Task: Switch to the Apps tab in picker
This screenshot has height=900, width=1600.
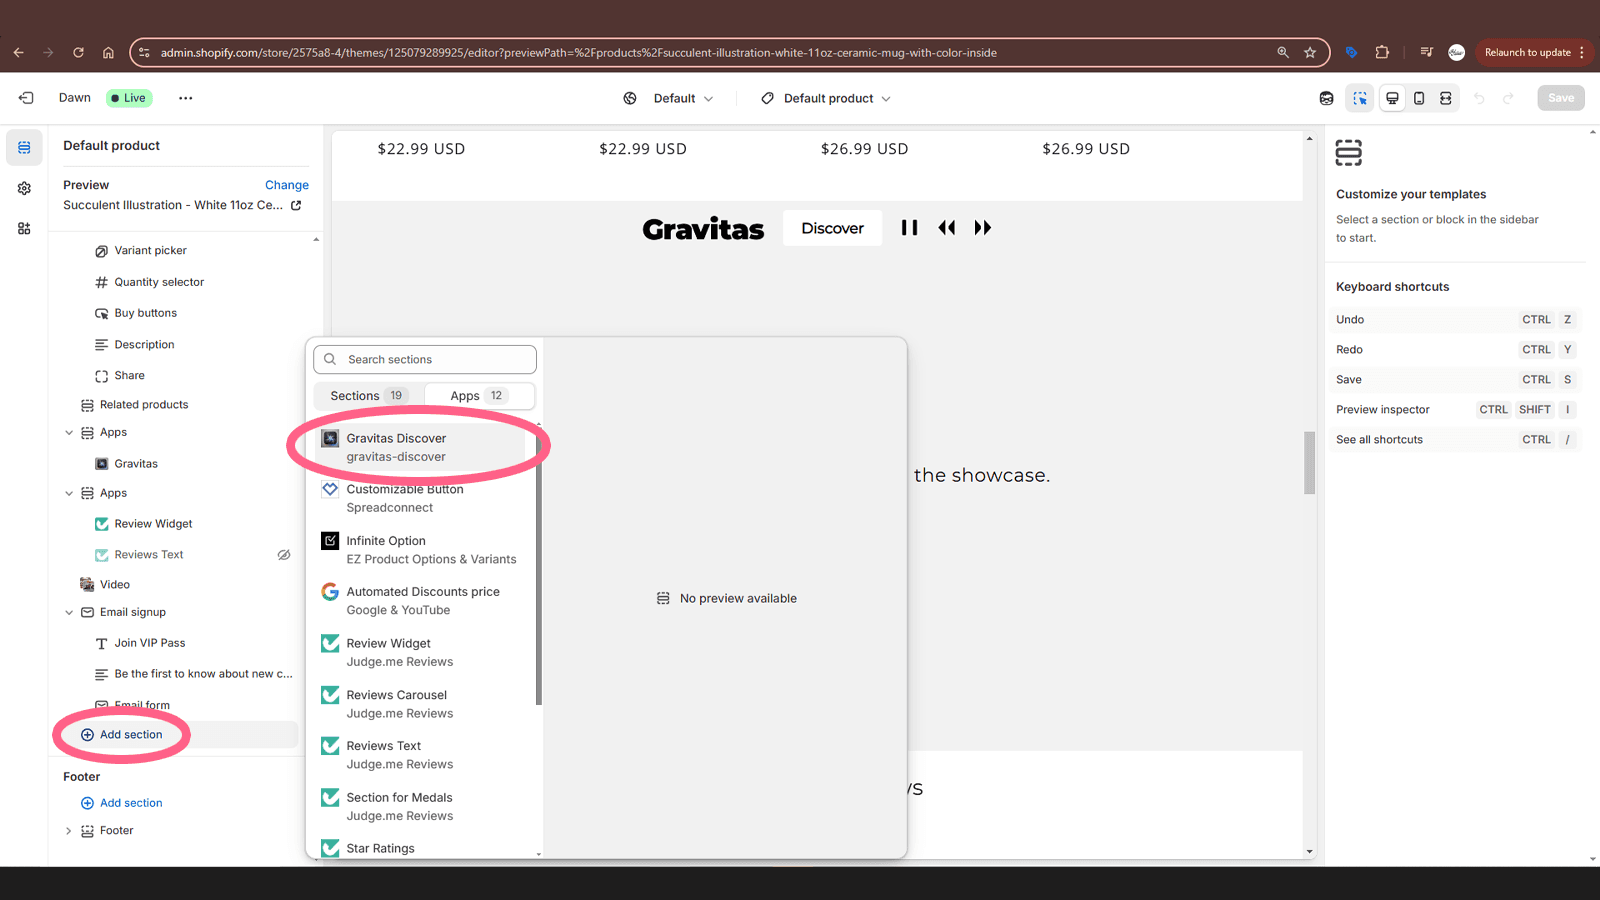Action: 479,396
